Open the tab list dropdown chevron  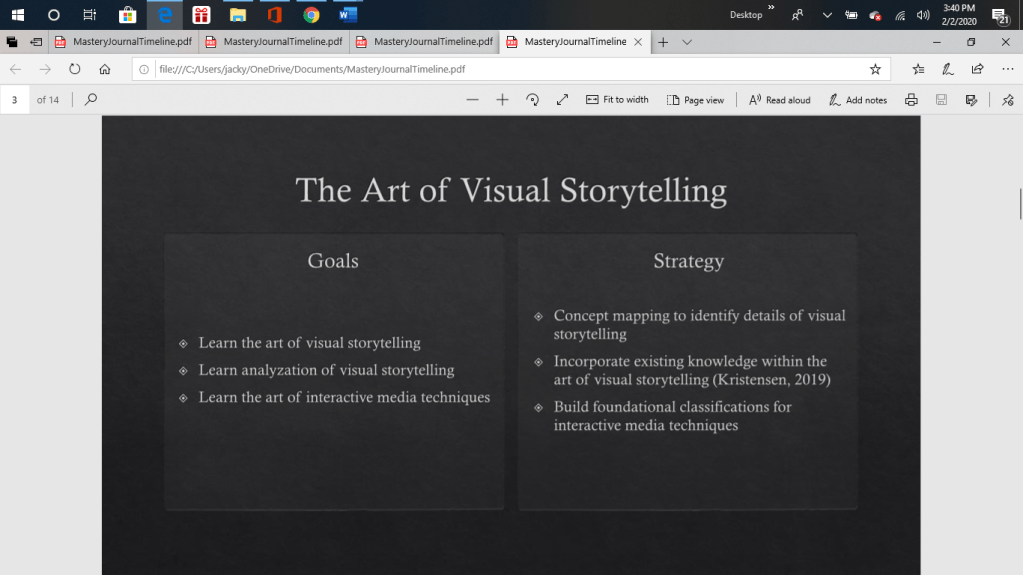click(x=687, y=42)
